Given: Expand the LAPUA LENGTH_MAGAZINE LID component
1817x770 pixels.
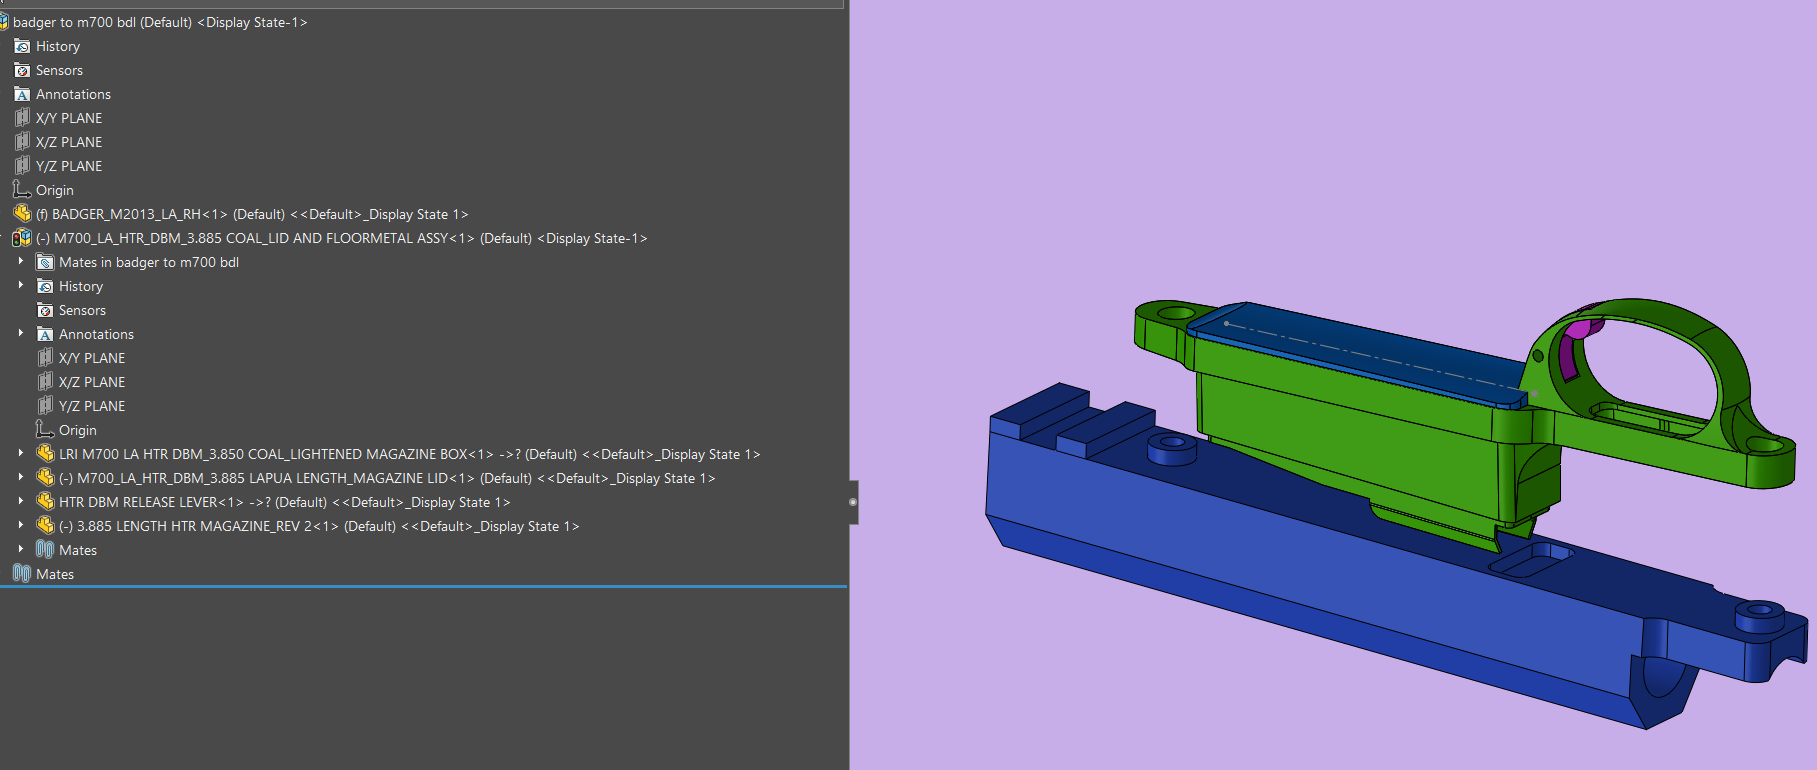Looking at the screenshot, I should click(21, 477).
